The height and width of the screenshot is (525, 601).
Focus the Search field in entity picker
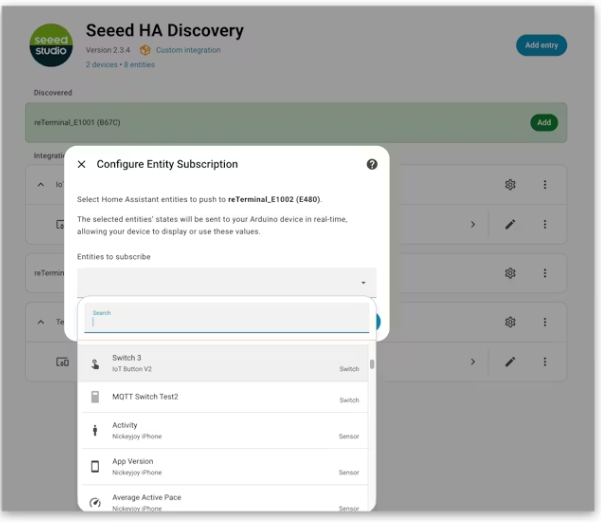227,322
